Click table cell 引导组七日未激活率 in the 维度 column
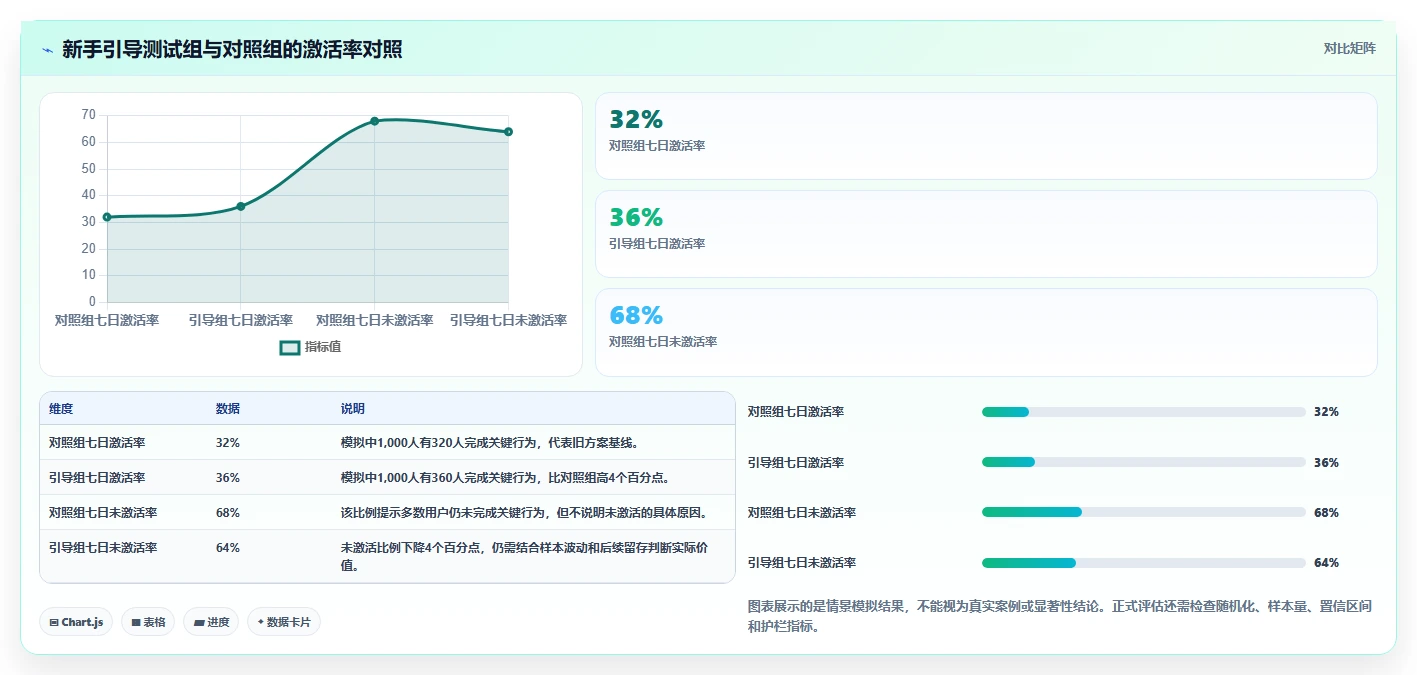The width and height of the screenshot is (1417, 675). tap(103, 548)
